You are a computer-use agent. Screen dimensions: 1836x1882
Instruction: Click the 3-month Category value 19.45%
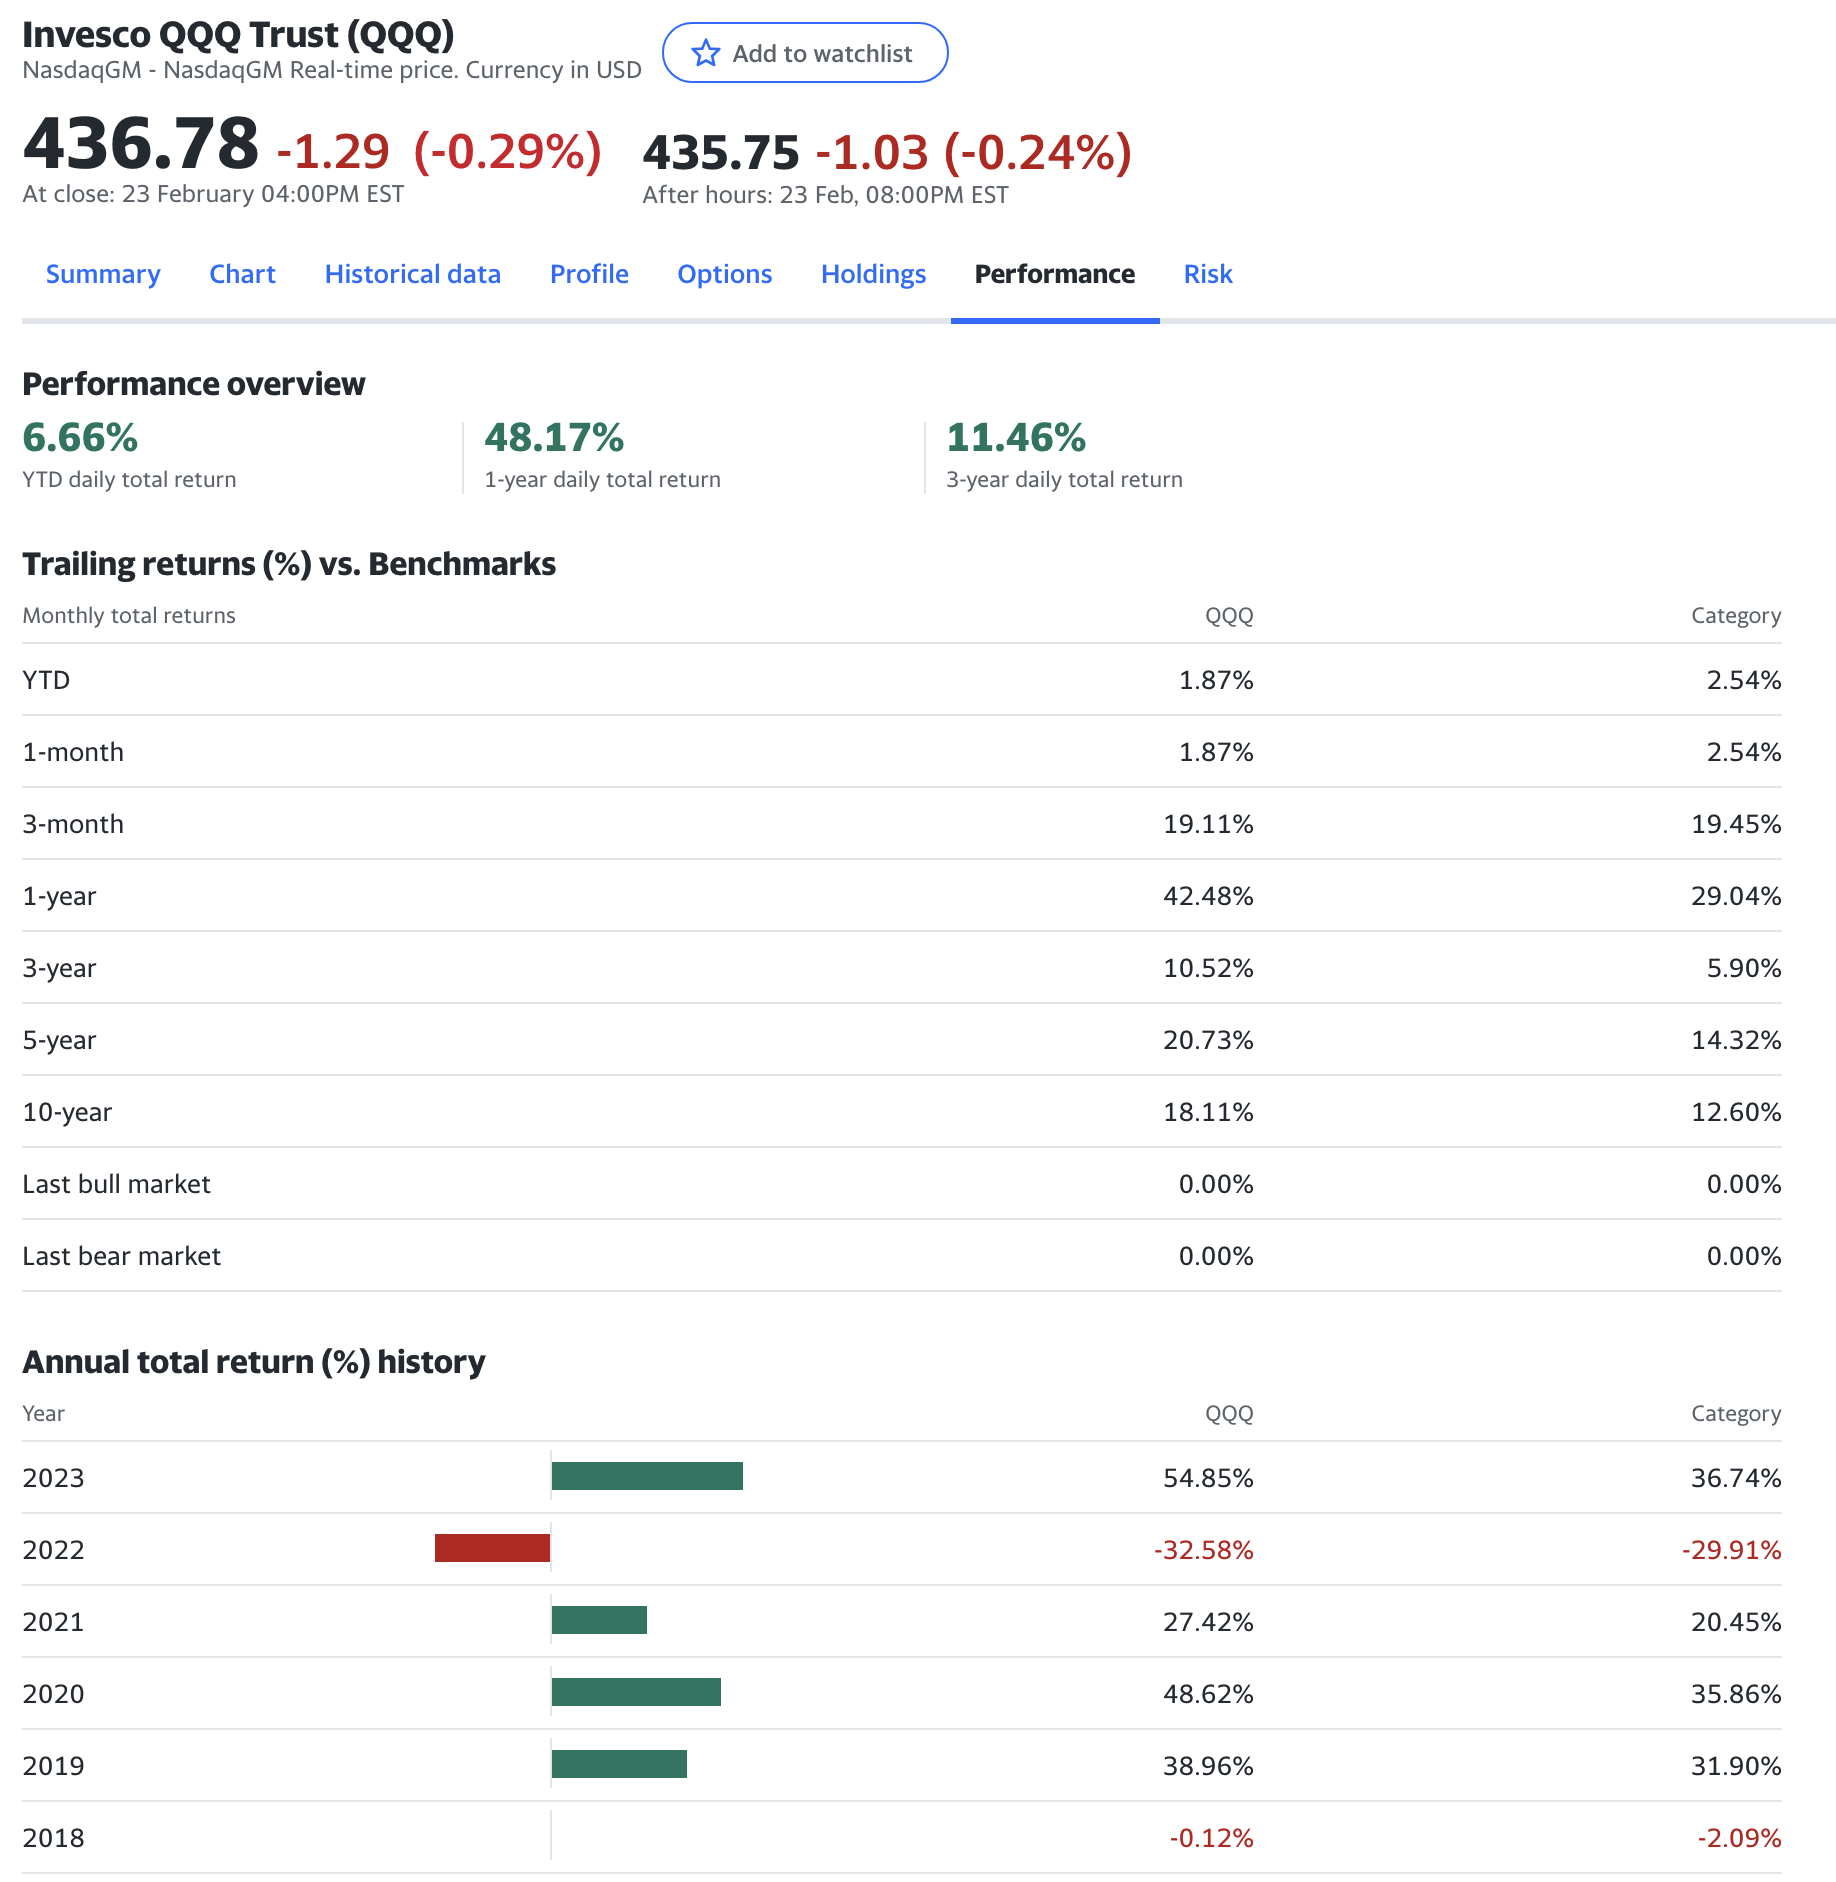click(x=1736, y=824)
